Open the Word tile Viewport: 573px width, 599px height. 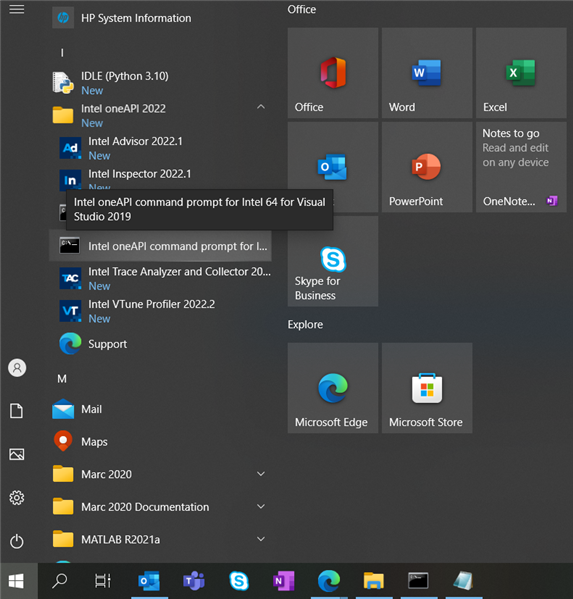click(x=427, y=73)
